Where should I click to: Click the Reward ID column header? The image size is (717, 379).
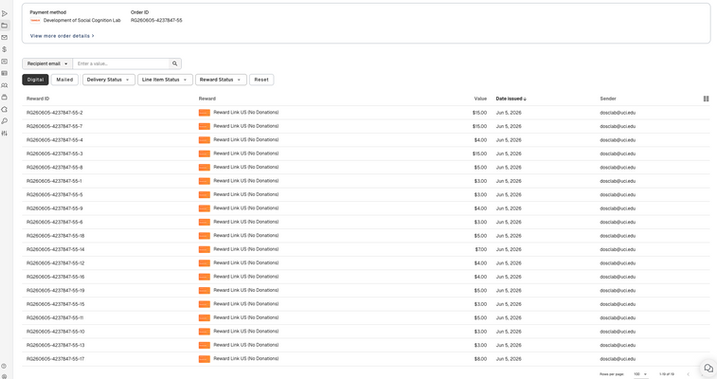38,99
